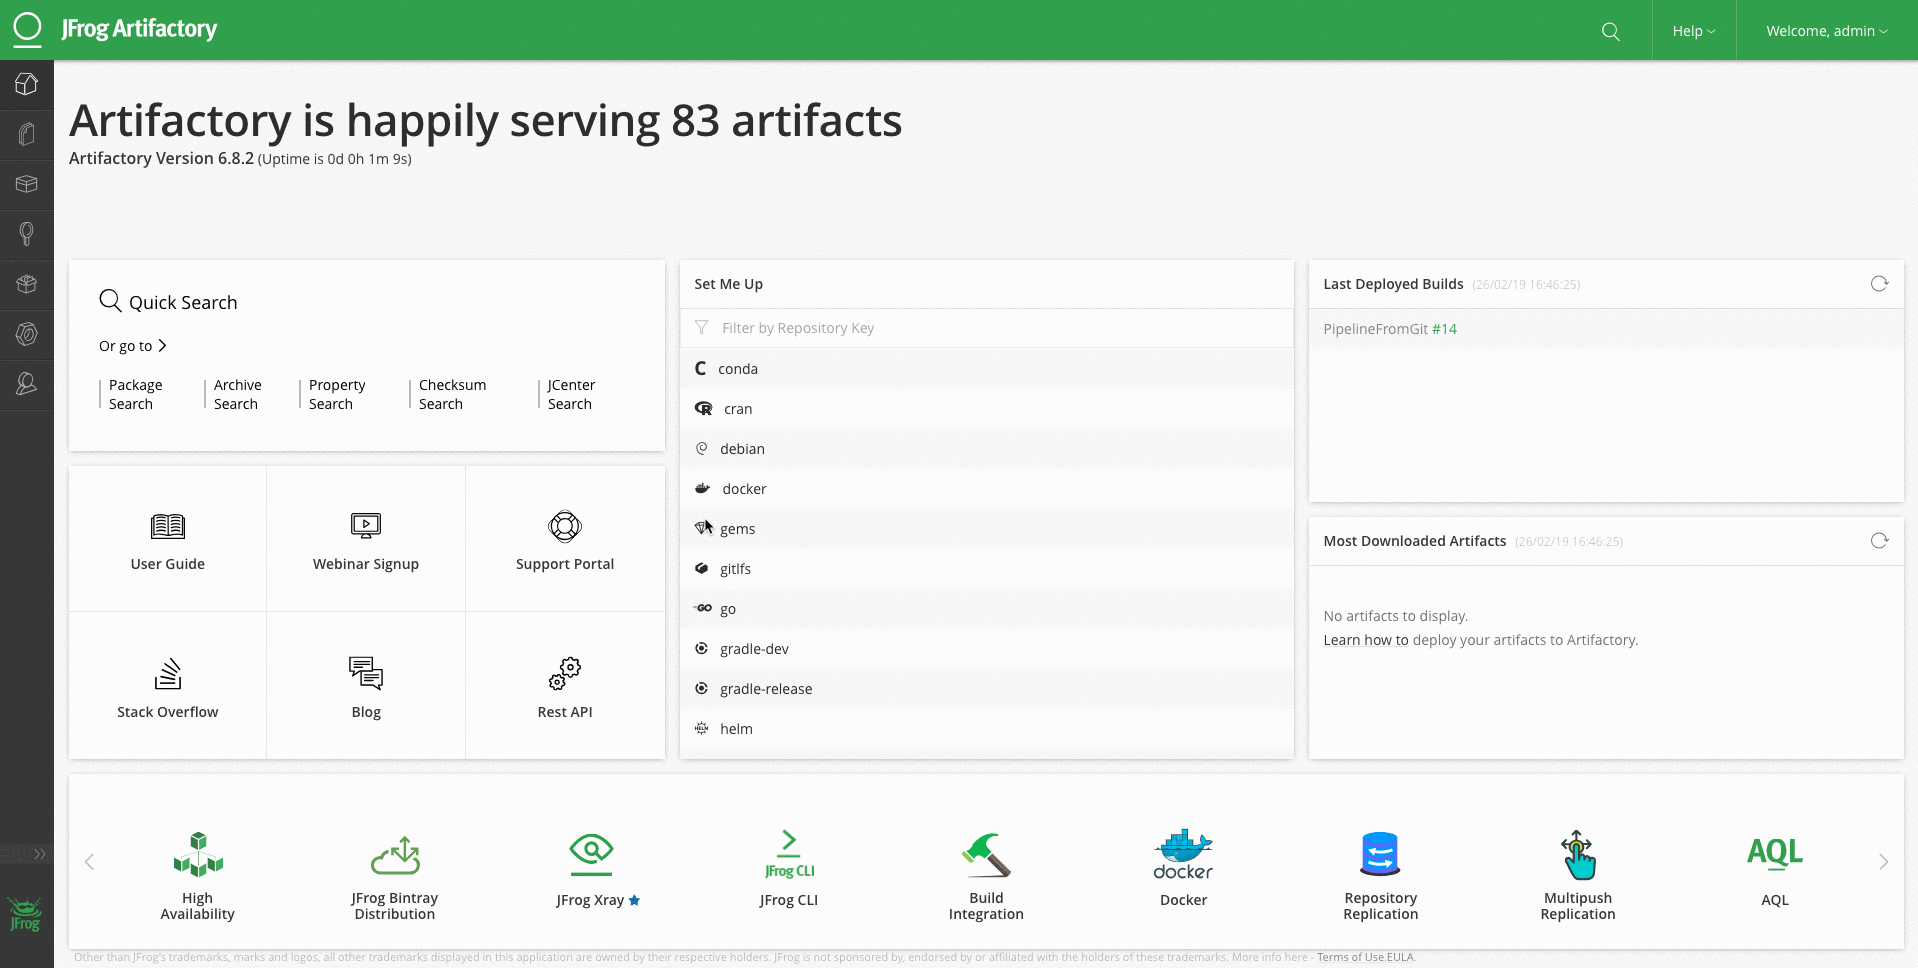The height and width of the screenshot is (968, 1918).
Task: Click the Learn how to link
Action: 1365,640
